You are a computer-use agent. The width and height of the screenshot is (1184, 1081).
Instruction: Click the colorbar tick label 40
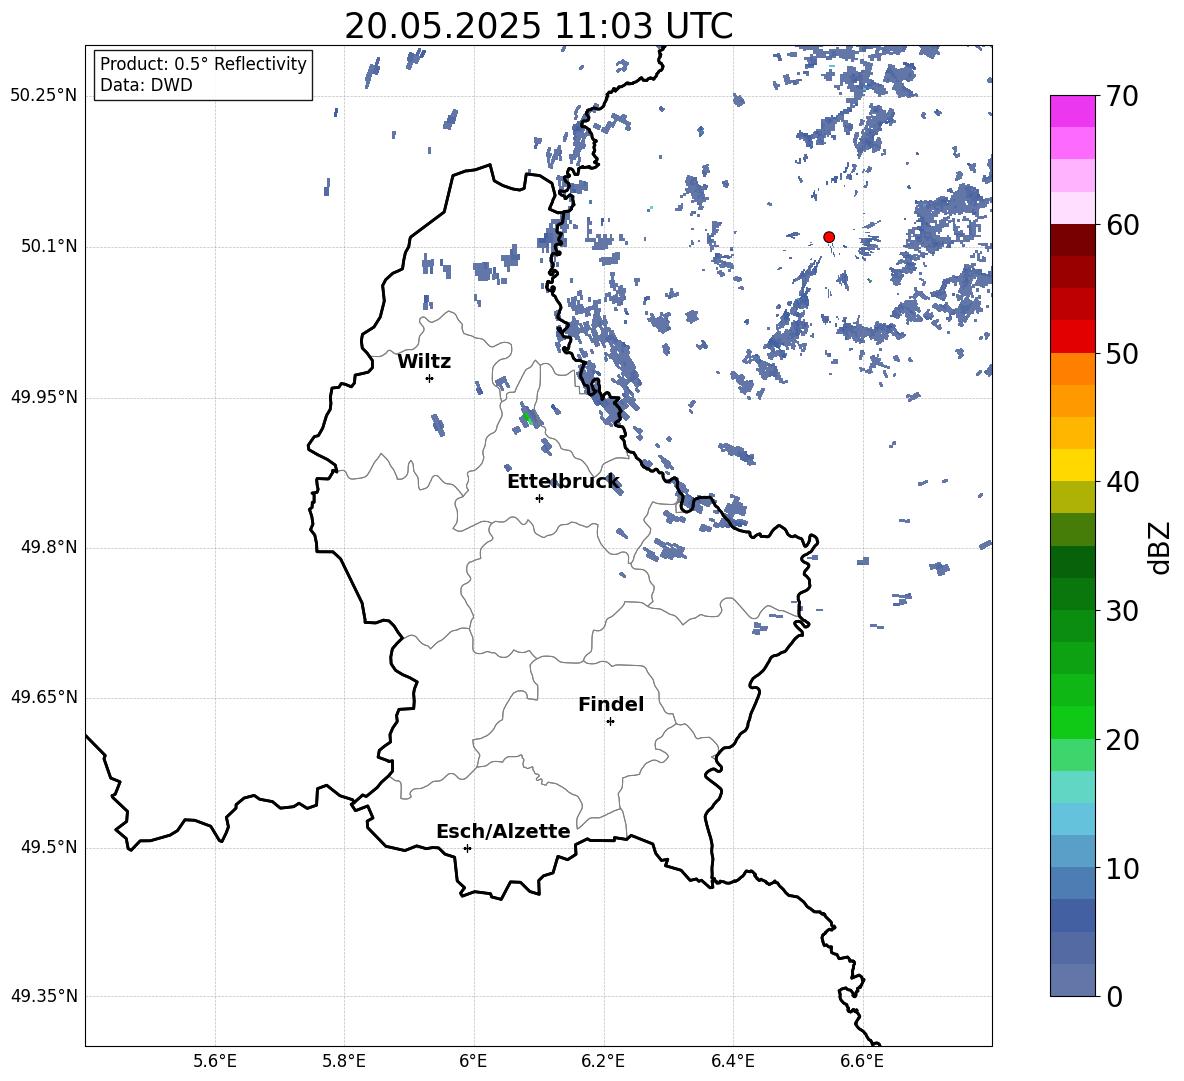tap(1122, 482)
